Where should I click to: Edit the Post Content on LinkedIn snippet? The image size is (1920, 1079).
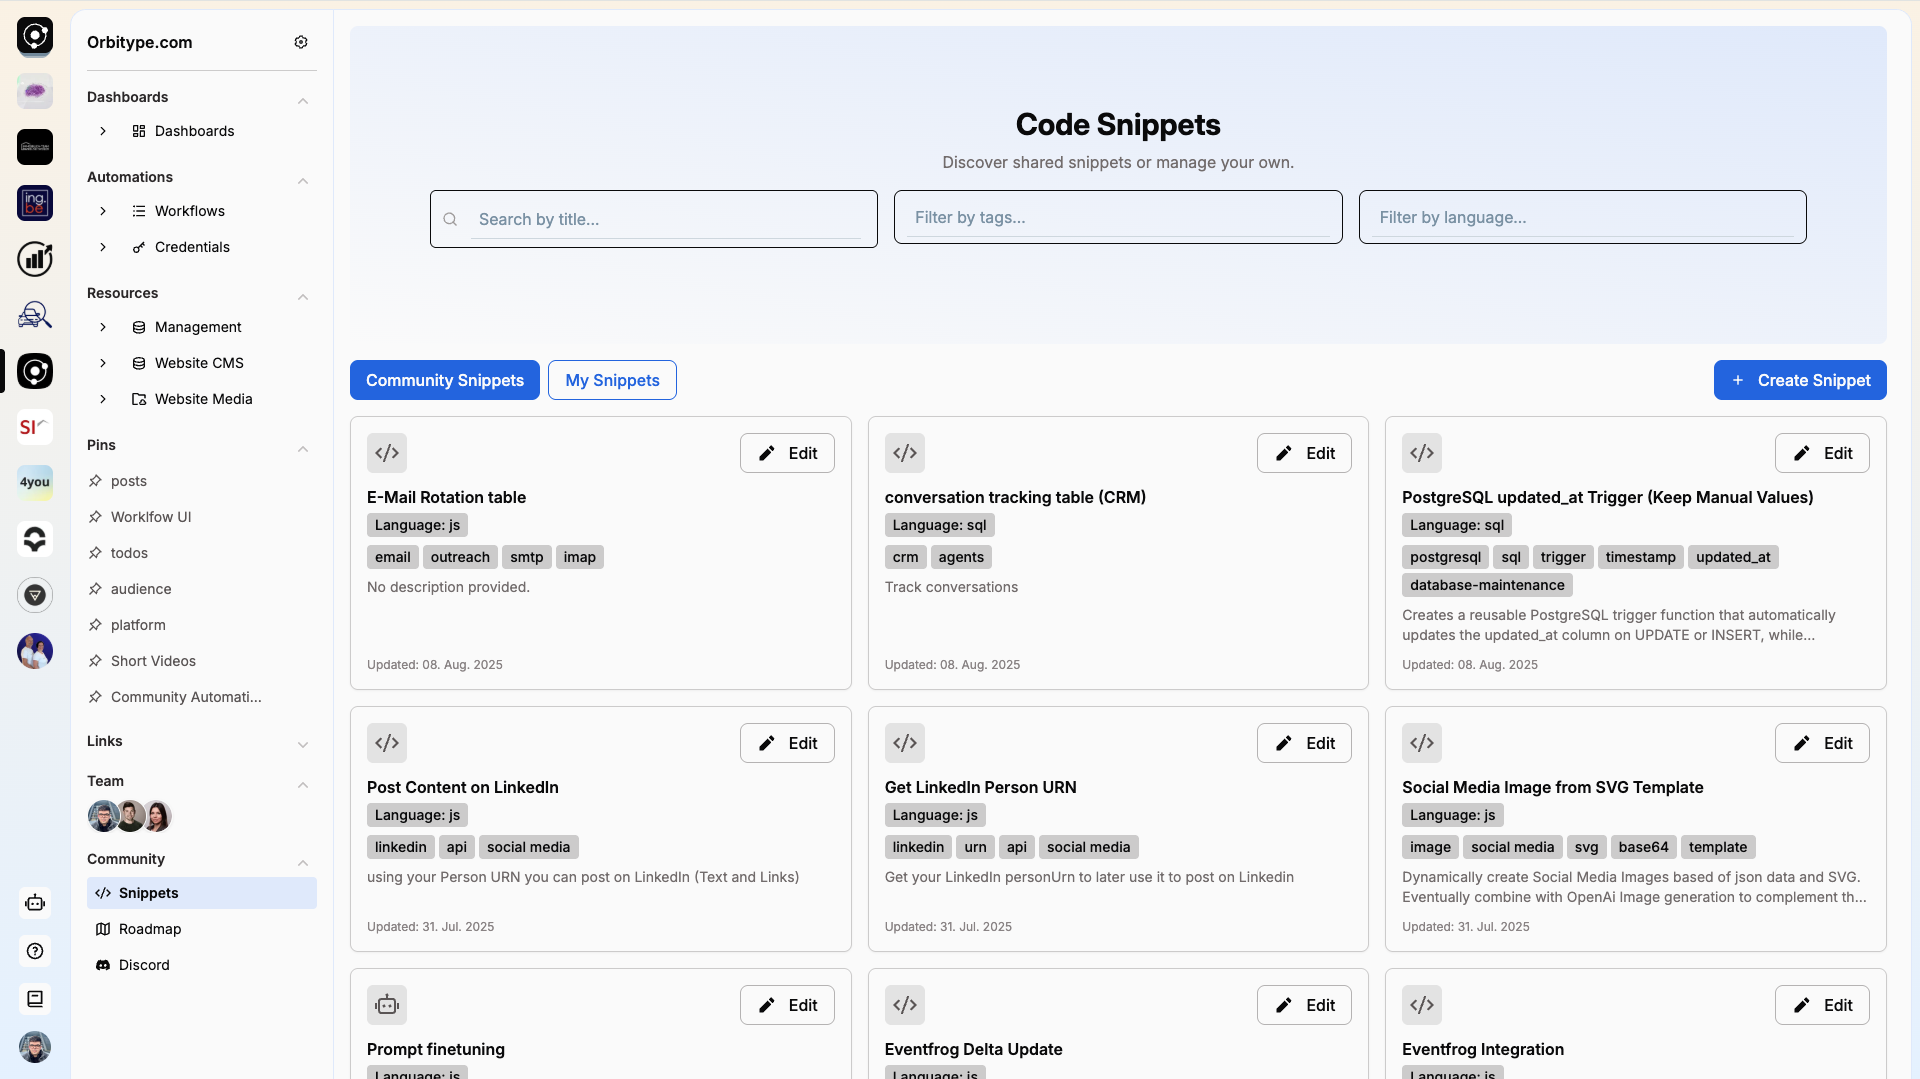click(x=787, y=743)
